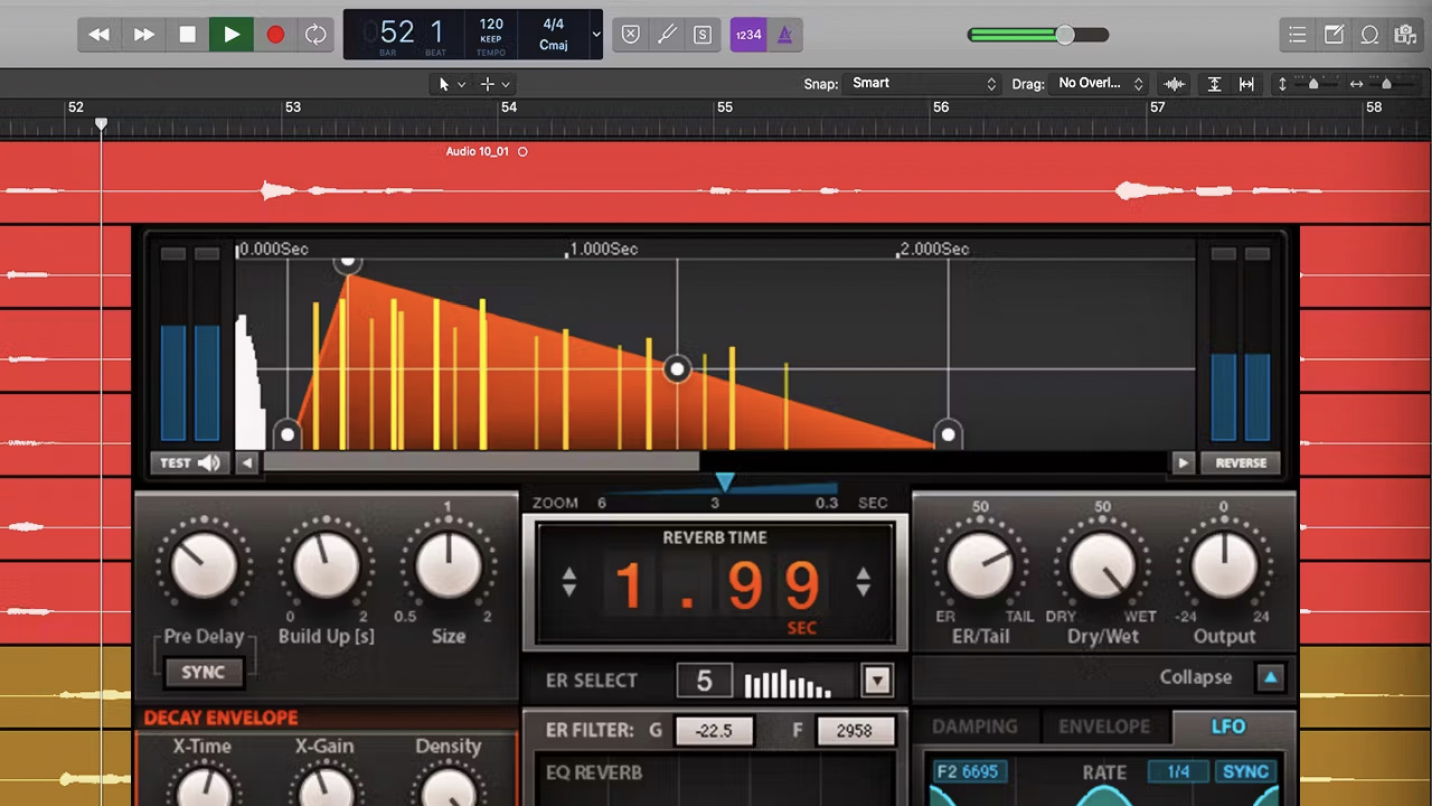
Task: Toggle Cycle loop mode
Action: tap(315, 35)
